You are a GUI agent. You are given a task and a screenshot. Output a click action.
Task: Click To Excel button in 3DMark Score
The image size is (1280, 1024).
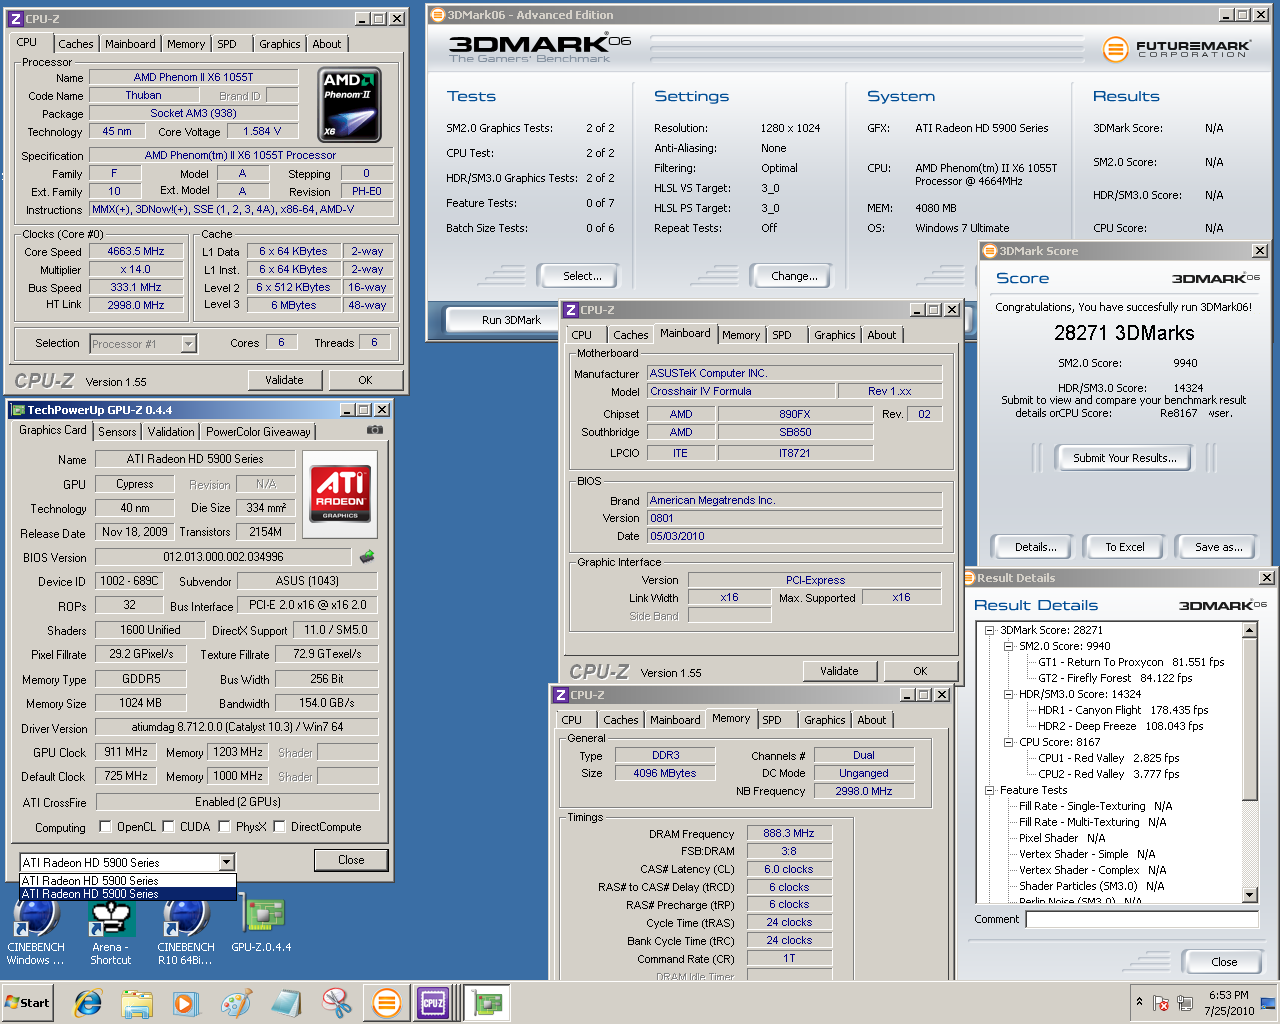(x=1124, y=547)
